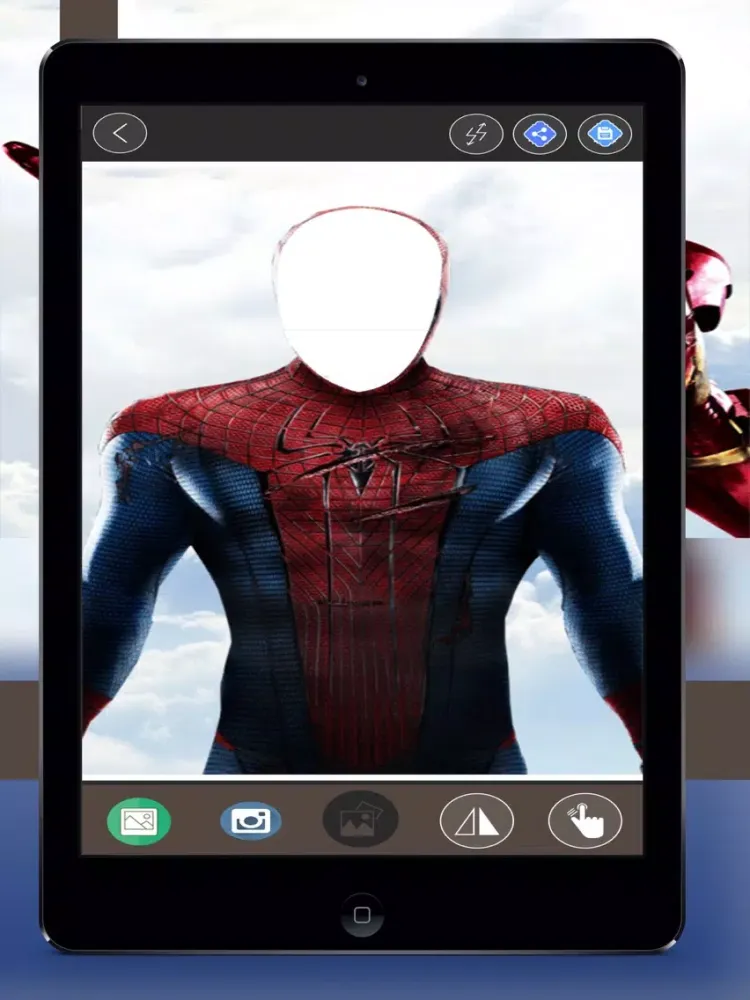Tap the white face cutout area
The height and width of the screenshot is (1000, 750).
pos(361,300)
